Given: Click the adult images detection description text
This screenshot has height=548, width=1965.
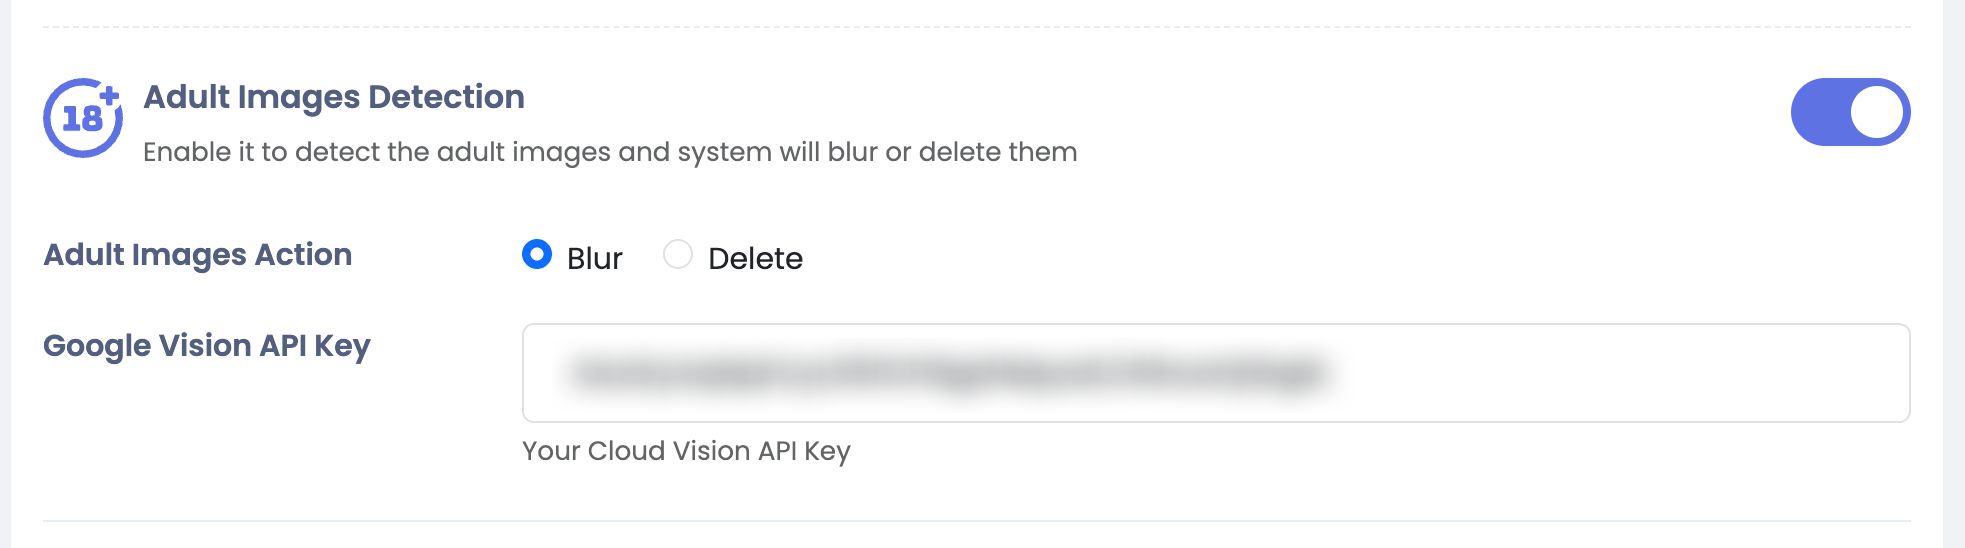Looking at the screenshot, I should [610, 152].
